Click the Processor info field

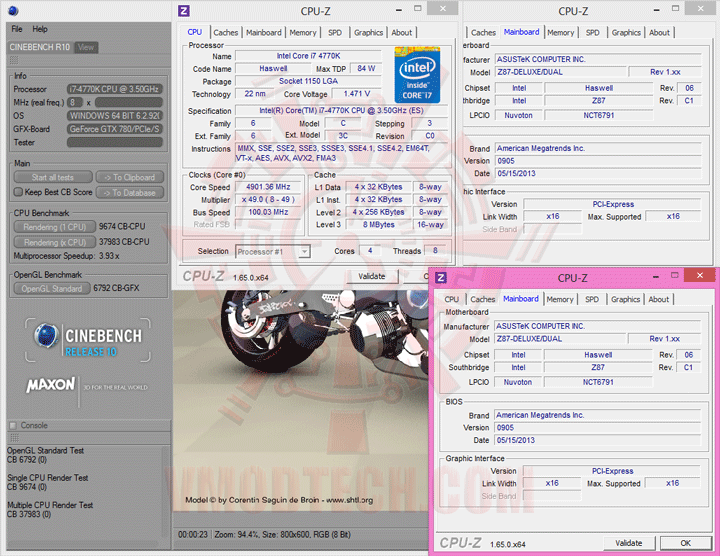(115, 89)
